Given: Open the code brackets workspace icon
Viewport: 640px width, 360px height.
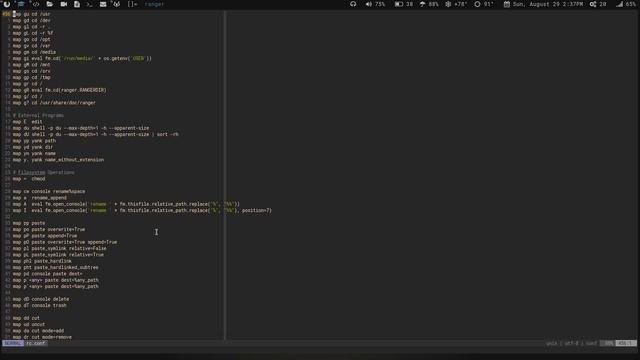Looking at the screenshot, I should point(36,4).
